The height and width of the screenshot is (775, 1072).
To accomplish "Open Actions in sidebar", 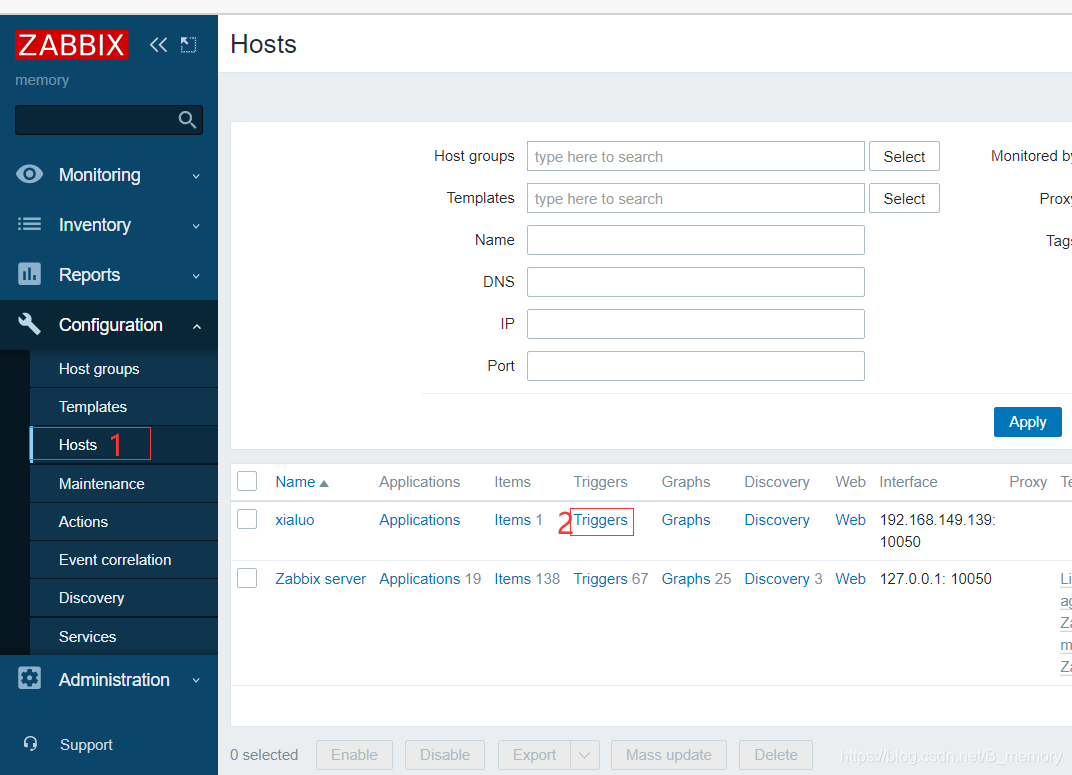I will pos(83,521).
